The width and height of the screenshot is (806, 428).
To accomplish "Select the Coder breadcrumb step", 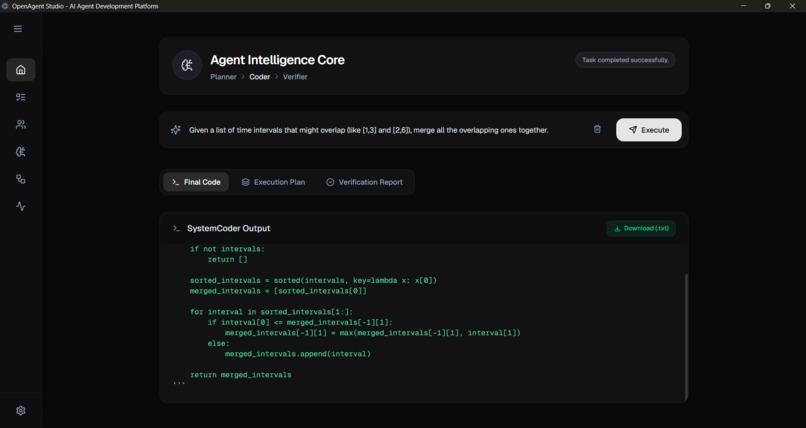I will pos(260,77).
